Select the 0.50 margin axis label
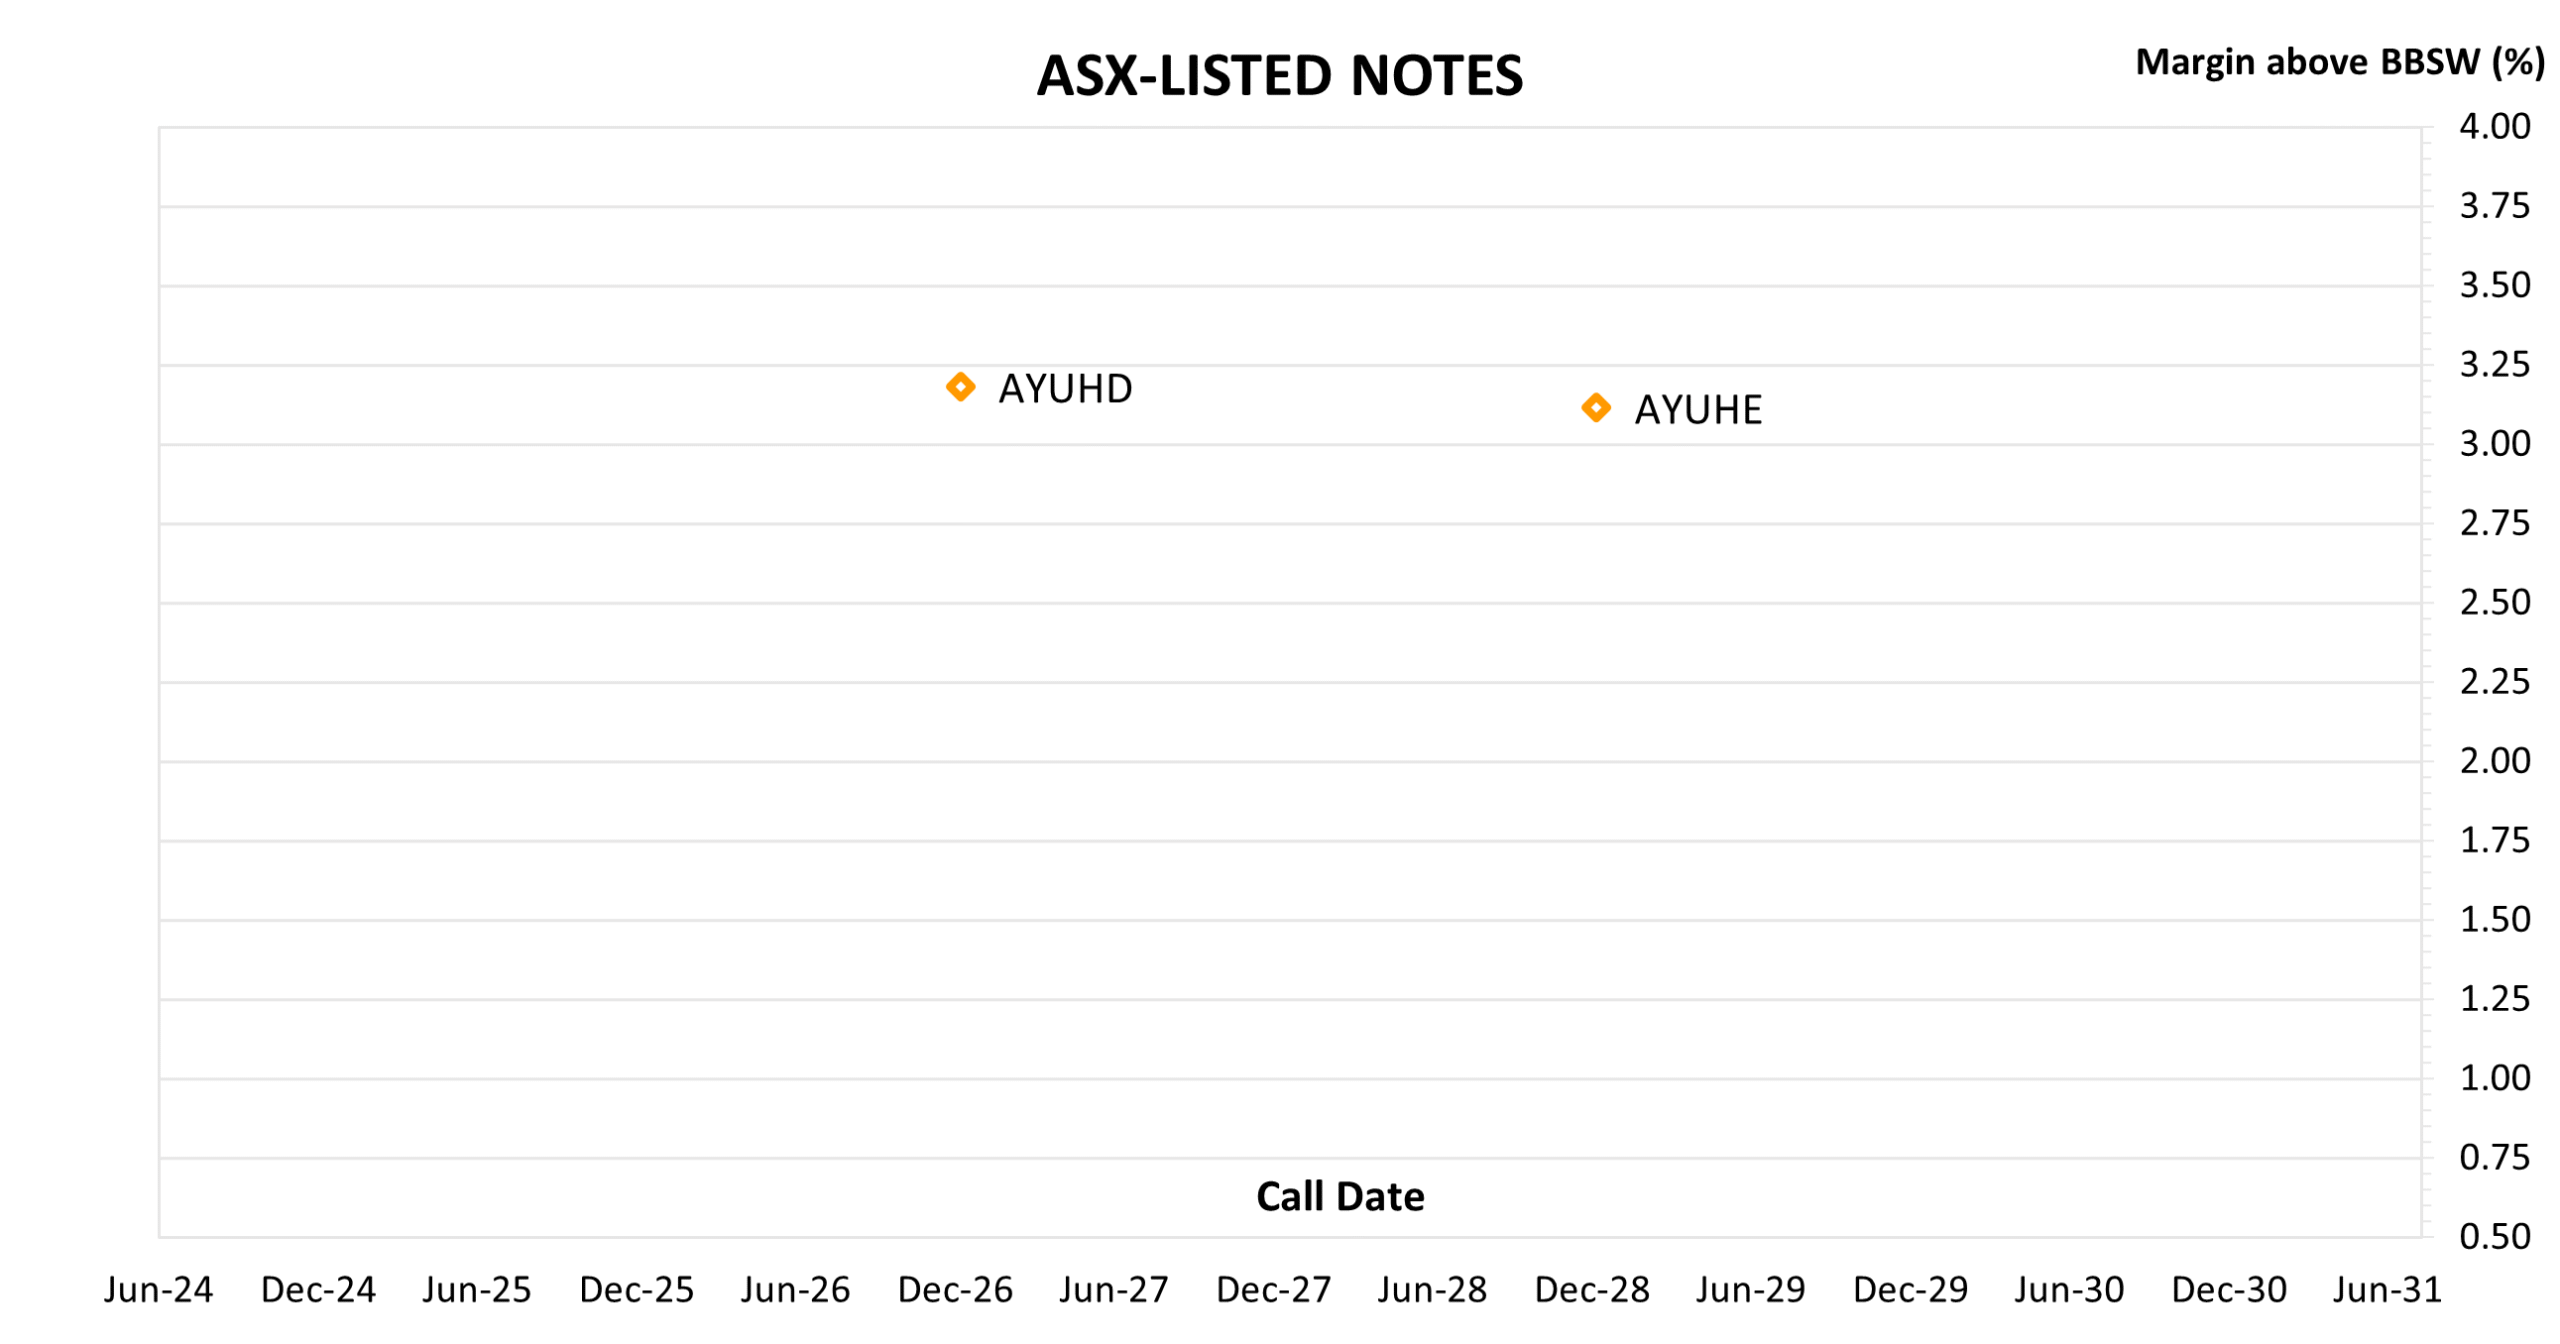Screen dimensions: 2560x1344 (x=2495, y=1237)
